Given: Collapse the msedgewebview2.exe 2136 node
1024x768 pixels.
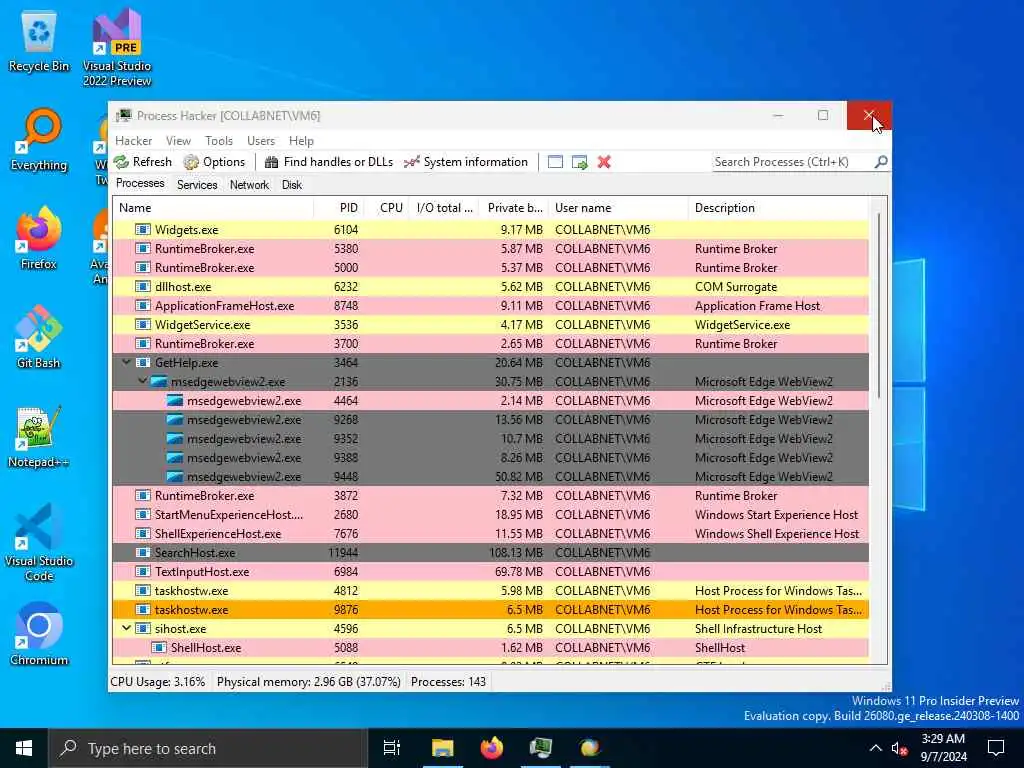Looking at the screenshot, I should pyautogui.click(x=142, y=381).
